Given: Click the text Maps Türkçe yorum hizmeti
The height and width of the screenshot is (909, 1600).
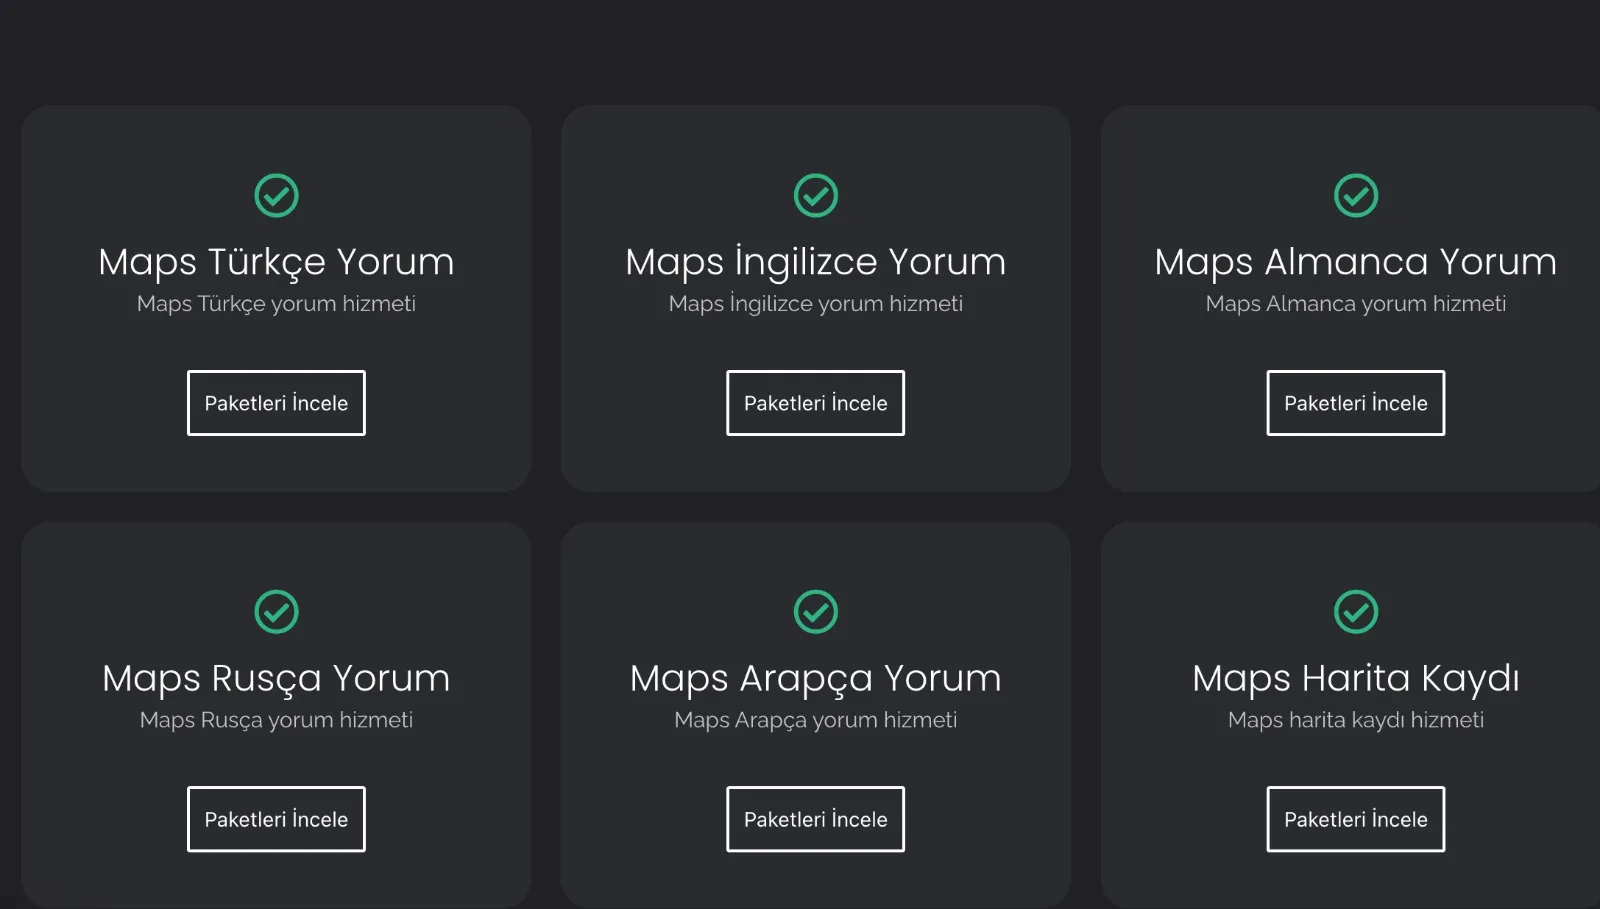Looking at the screenshot, I should coord(276,304).
